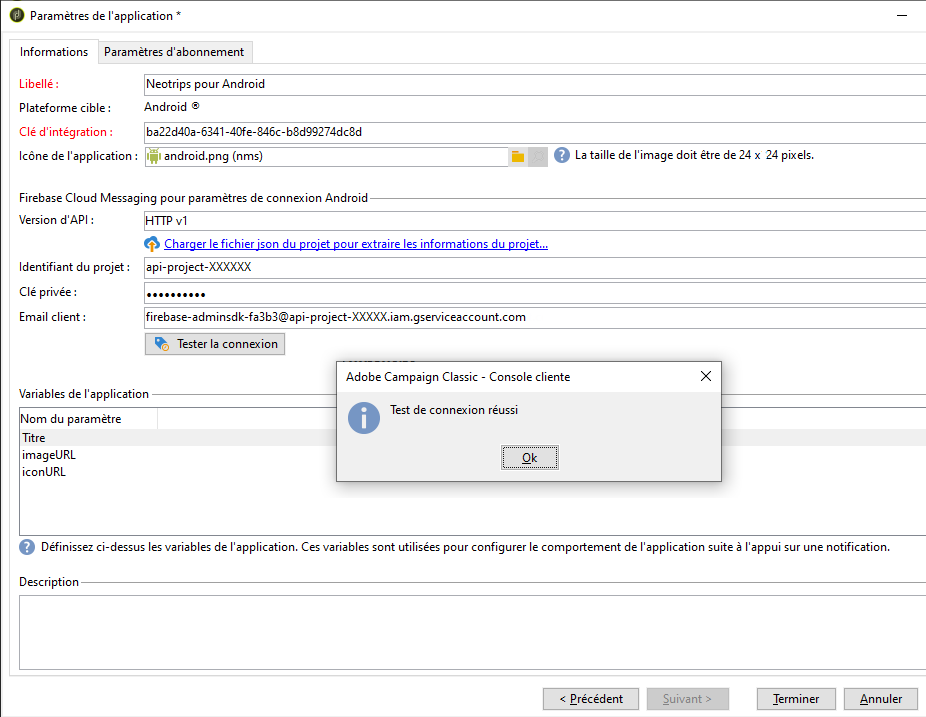Click the Clé d'intégration input field

[x=534, y=132]
